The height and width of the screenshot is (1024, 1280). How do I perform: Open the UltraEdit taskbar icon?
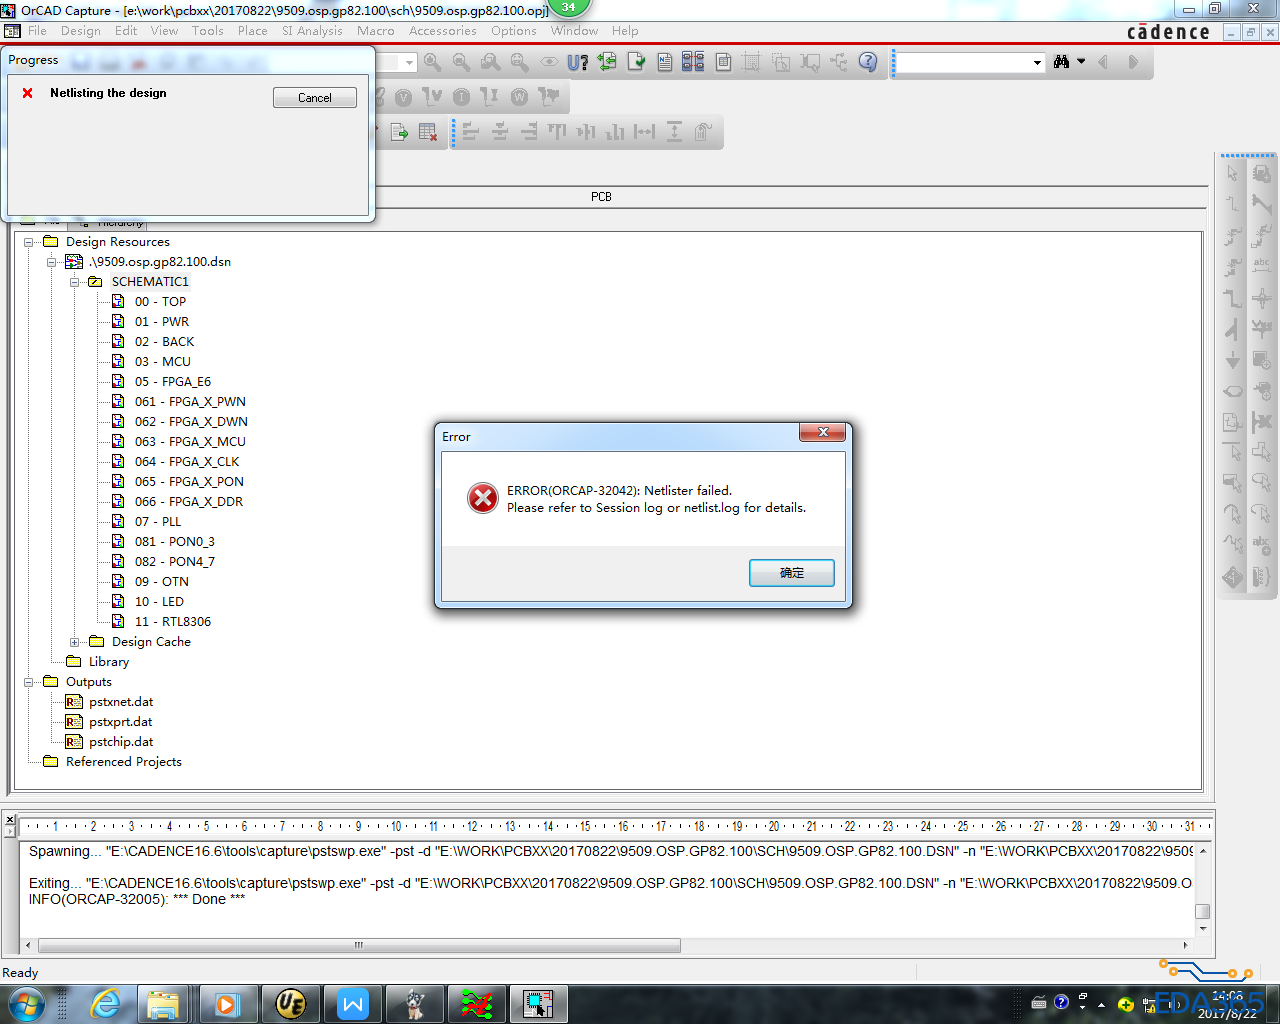[x=291, y=1003]
